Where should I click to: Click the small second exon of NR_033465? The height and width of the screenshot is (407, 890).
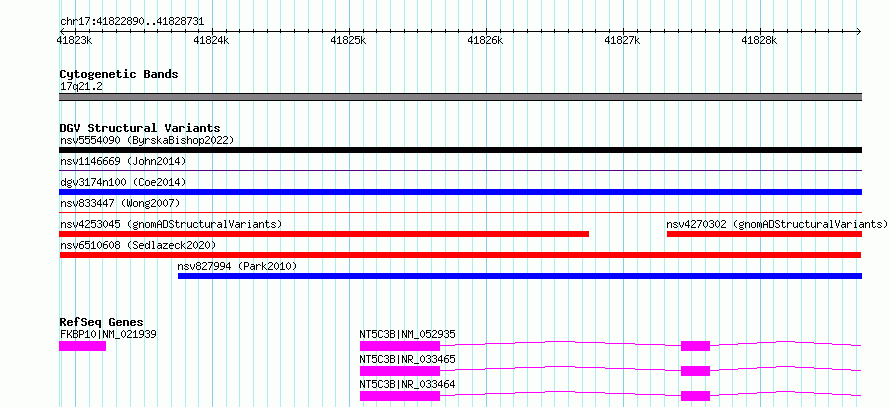pyautogui.click(x=695, y=371)
